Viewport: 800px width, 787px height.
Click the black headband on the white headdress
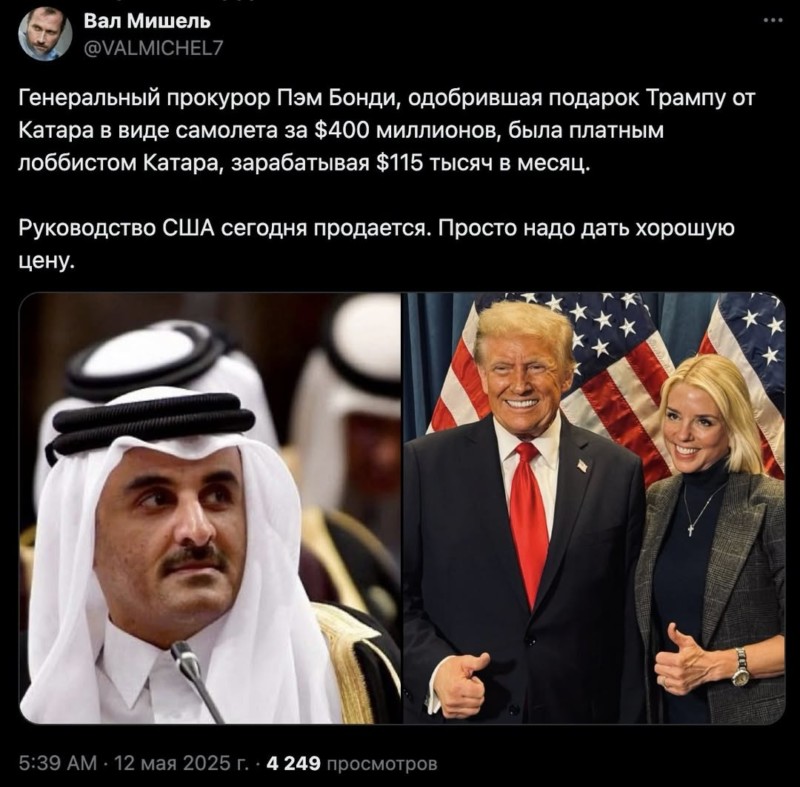pos(153,422)
